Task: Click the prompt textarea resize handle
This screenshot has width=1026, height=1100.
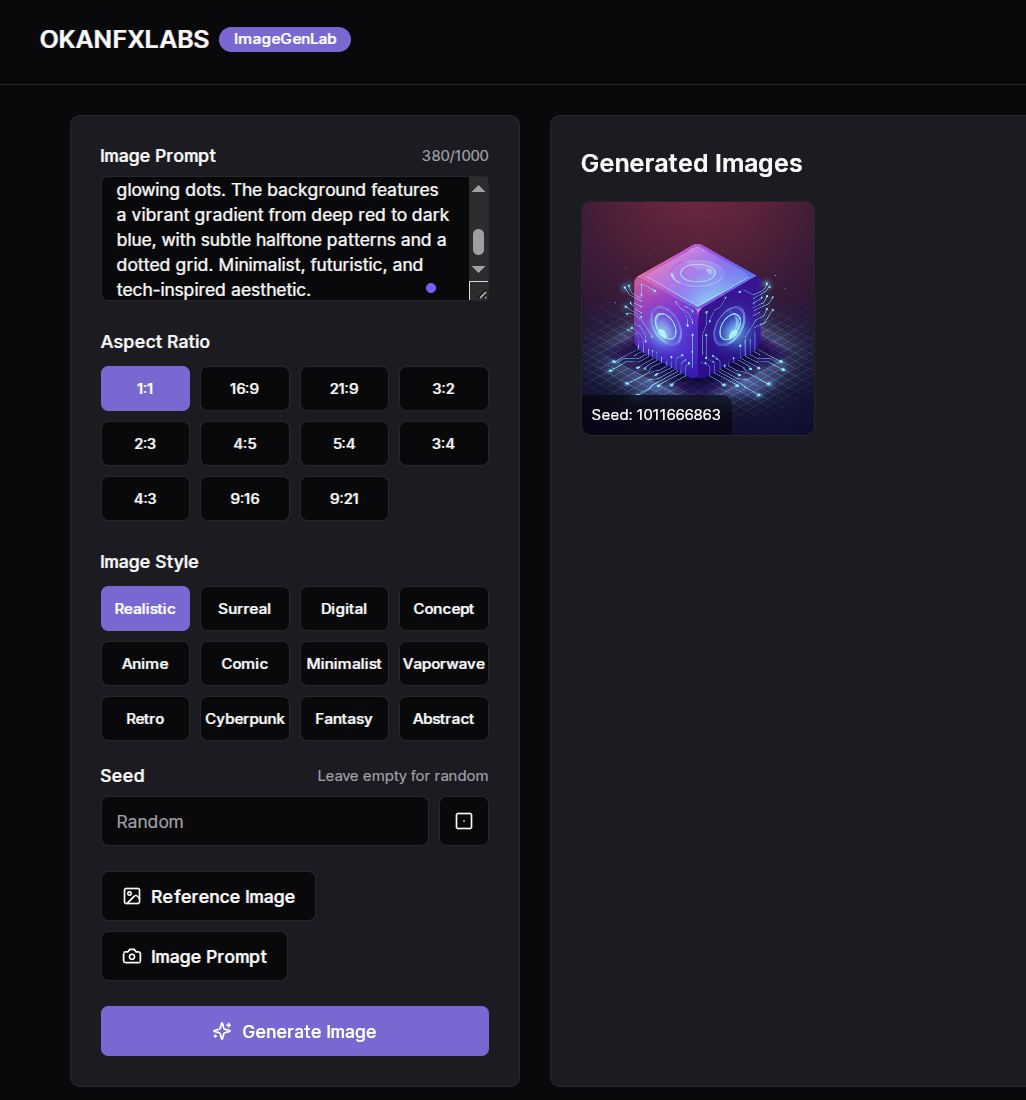Action: point(479,292)
